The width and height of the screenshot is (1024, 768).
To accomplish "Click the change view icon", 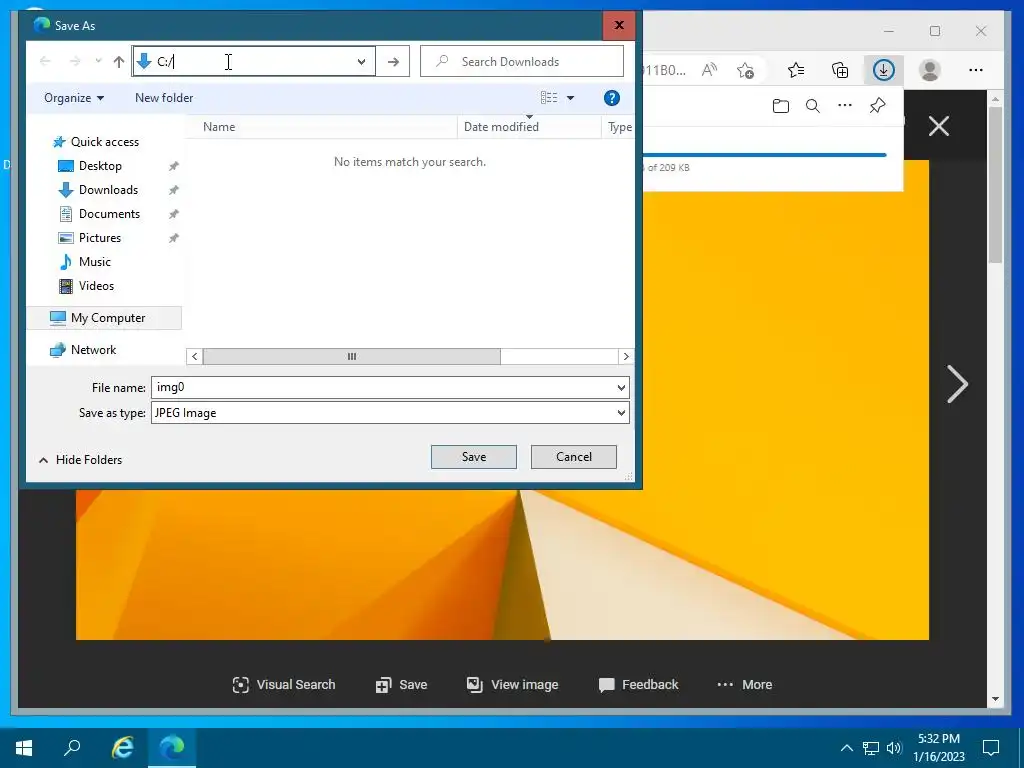I will point(549,98).
